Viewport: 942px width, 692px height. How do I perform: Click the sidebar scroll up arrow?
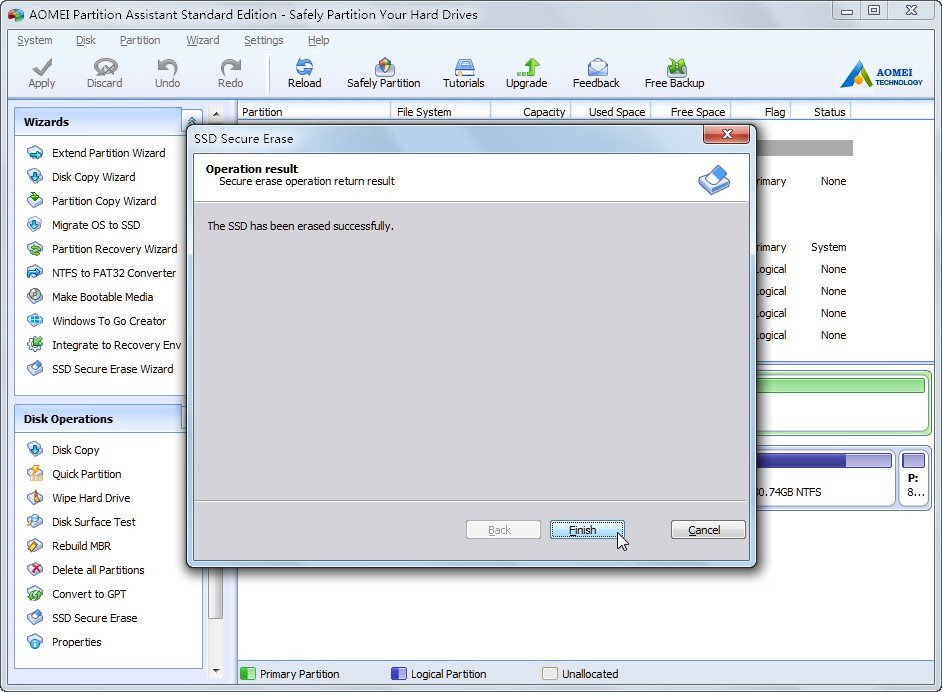point(216,114)
